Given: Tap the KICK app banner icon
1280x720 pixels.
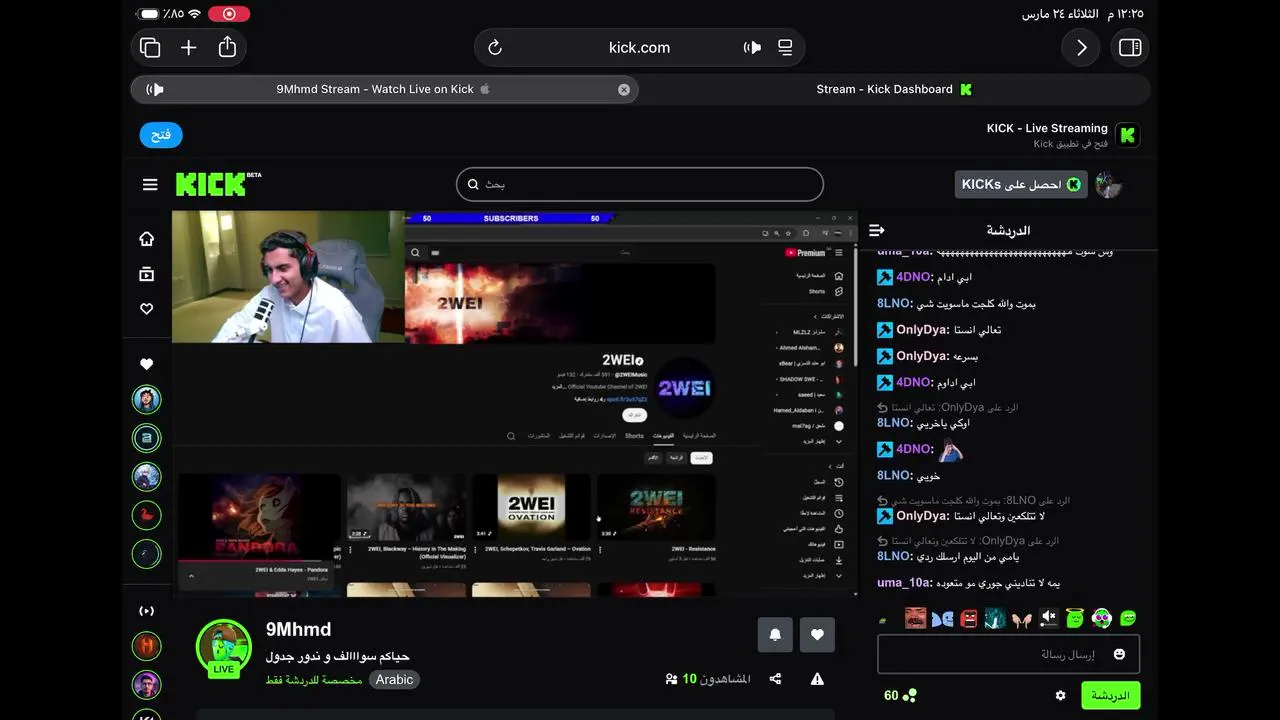Looking at the screenshot, I should (x=1127, y=135).
